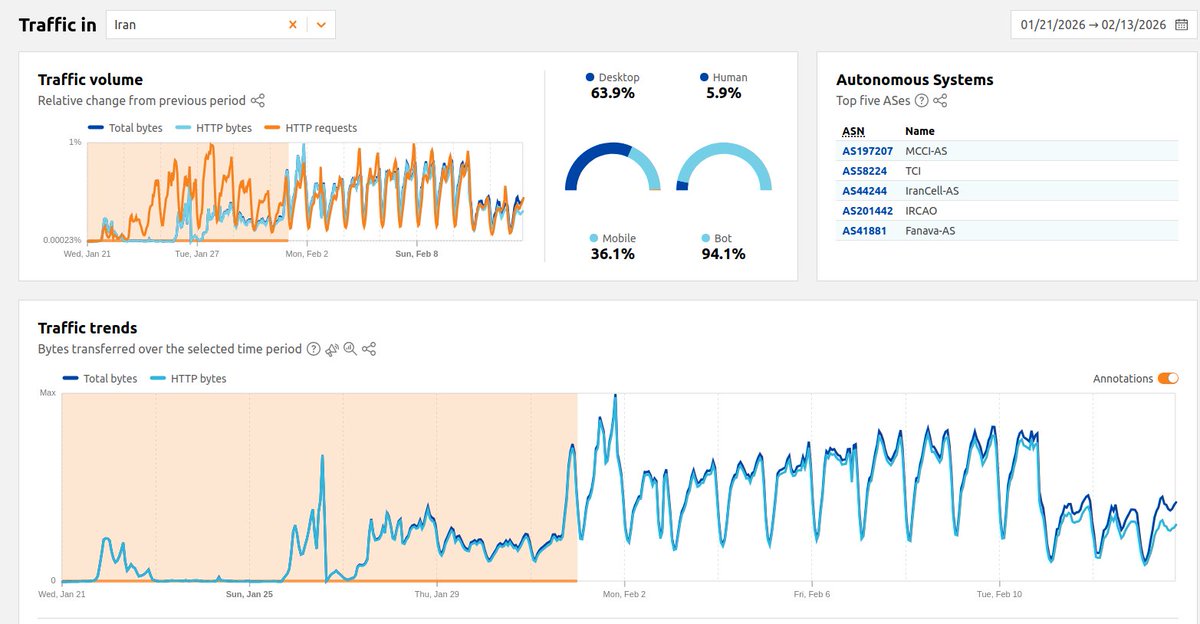
Task: Click Mon, Feb 2 on Traffic trends axis
Action: tap(624, 594)
